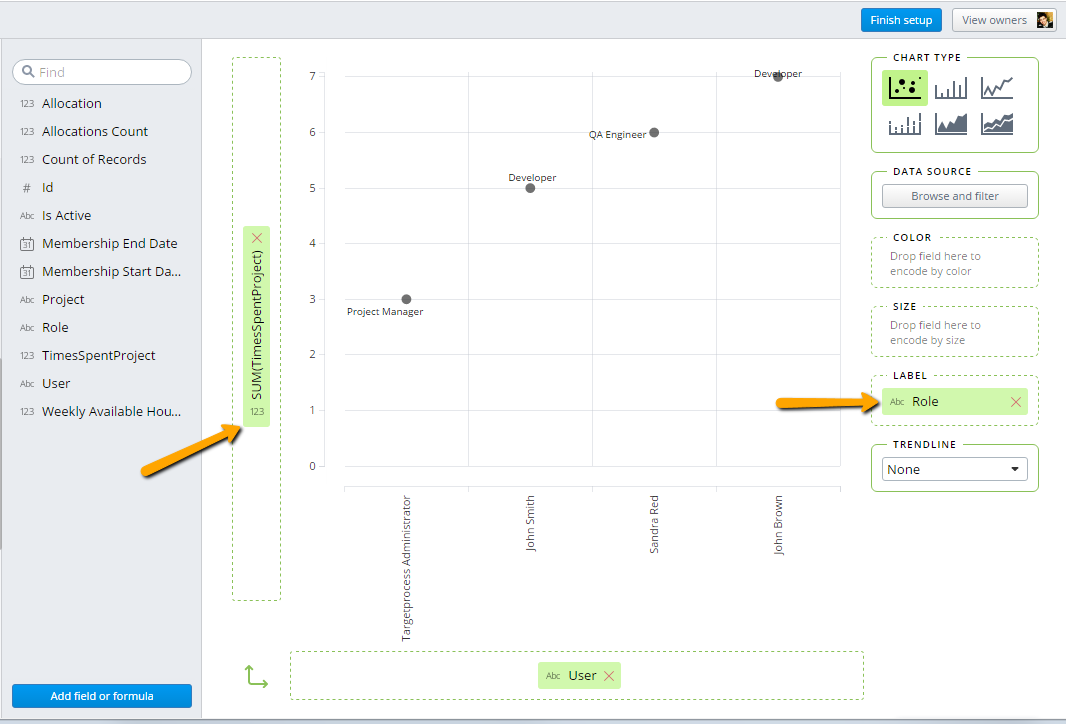
Task: Select the TimesSpentProject field in list
Action: pos(99,356)
